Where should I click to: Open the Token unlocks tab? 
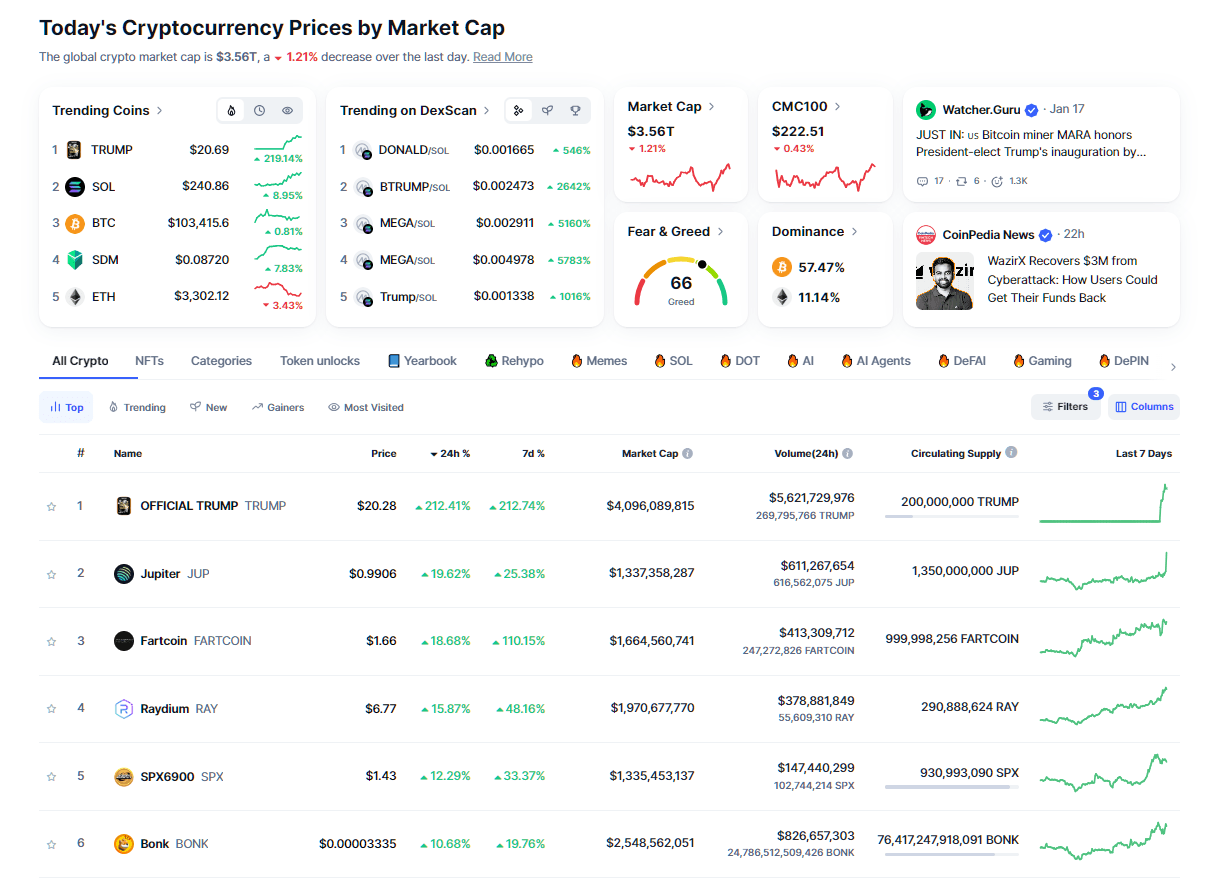tap(319, 361)
